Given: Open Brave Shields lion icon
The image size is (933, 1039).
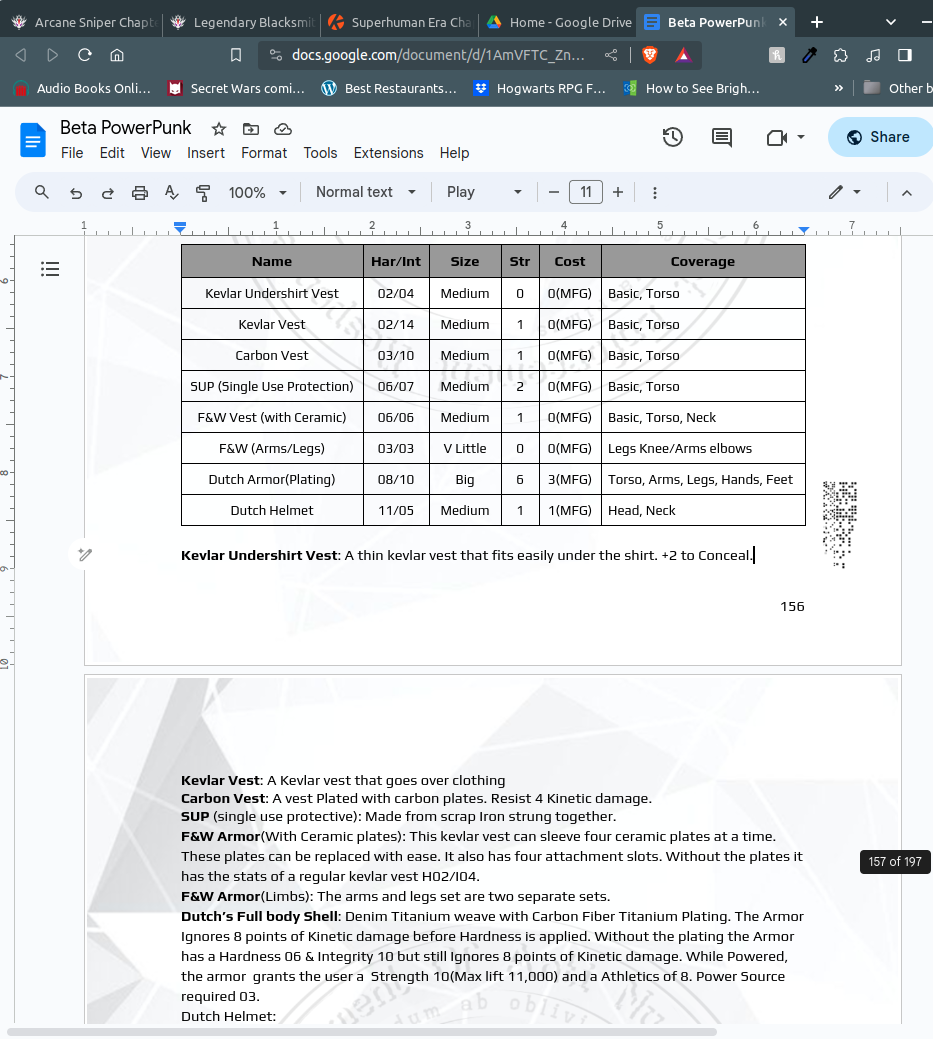Looking at the screenshot, I should pos(650,55).
